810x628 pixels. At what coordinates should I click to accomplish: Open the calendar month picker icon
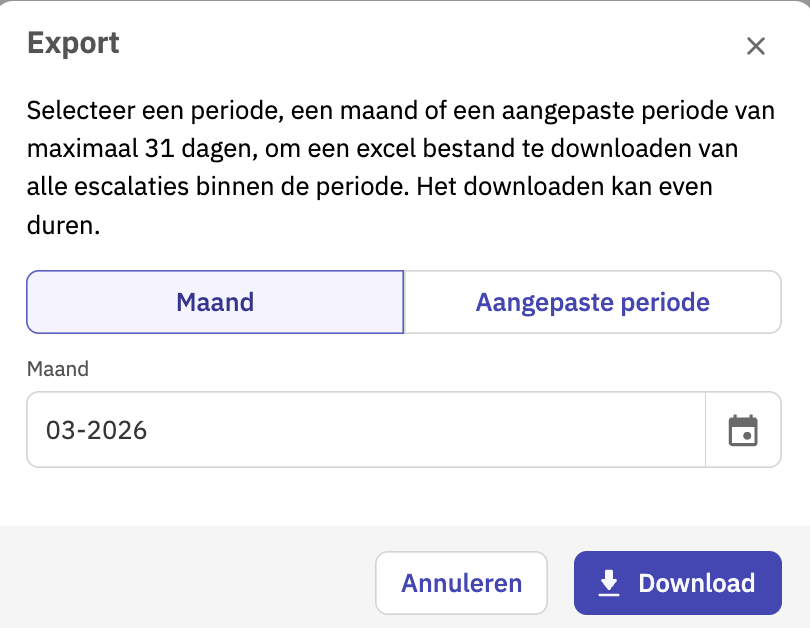click(743, 430)
